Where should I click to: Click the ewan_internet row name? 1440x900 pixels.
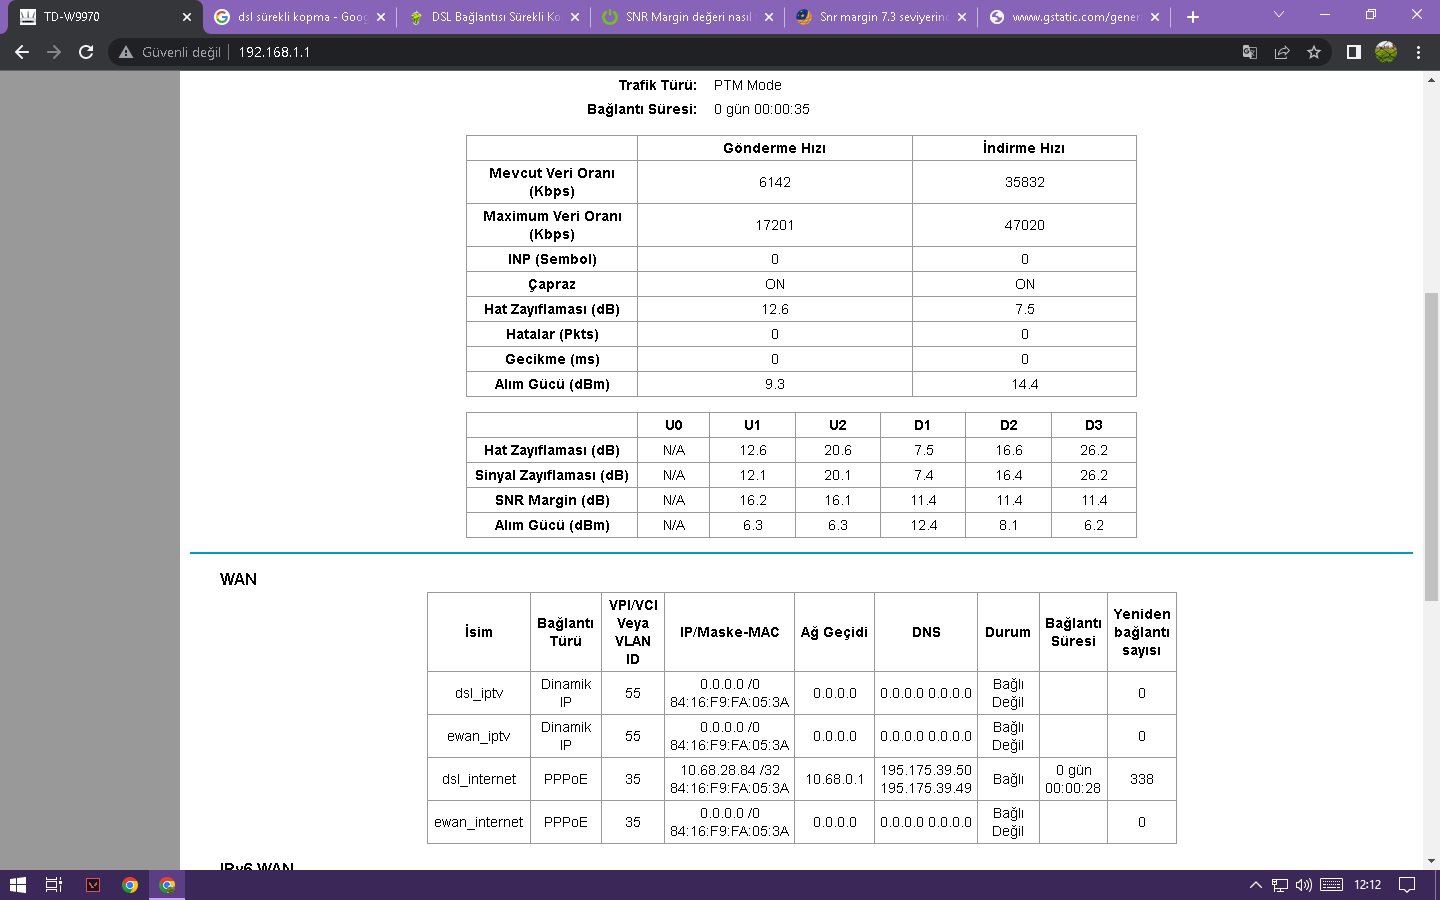pyautogui.click(x=479, y=822)
